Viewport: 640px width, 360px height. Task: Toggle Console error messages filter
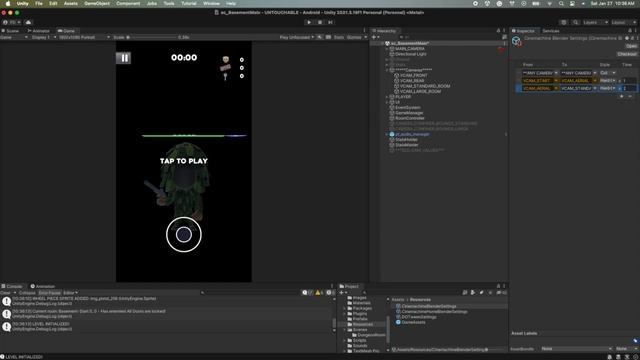click(330, 293)
